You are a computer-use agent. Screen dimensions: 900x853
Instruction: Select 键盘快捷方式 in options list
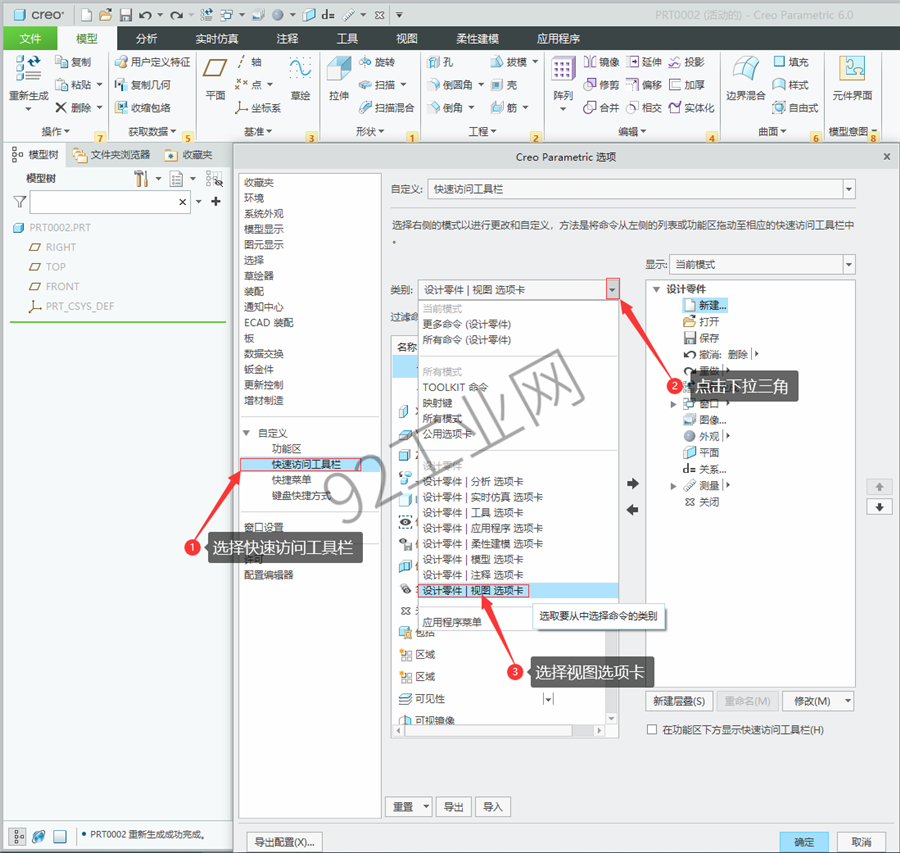coord(301,495)
